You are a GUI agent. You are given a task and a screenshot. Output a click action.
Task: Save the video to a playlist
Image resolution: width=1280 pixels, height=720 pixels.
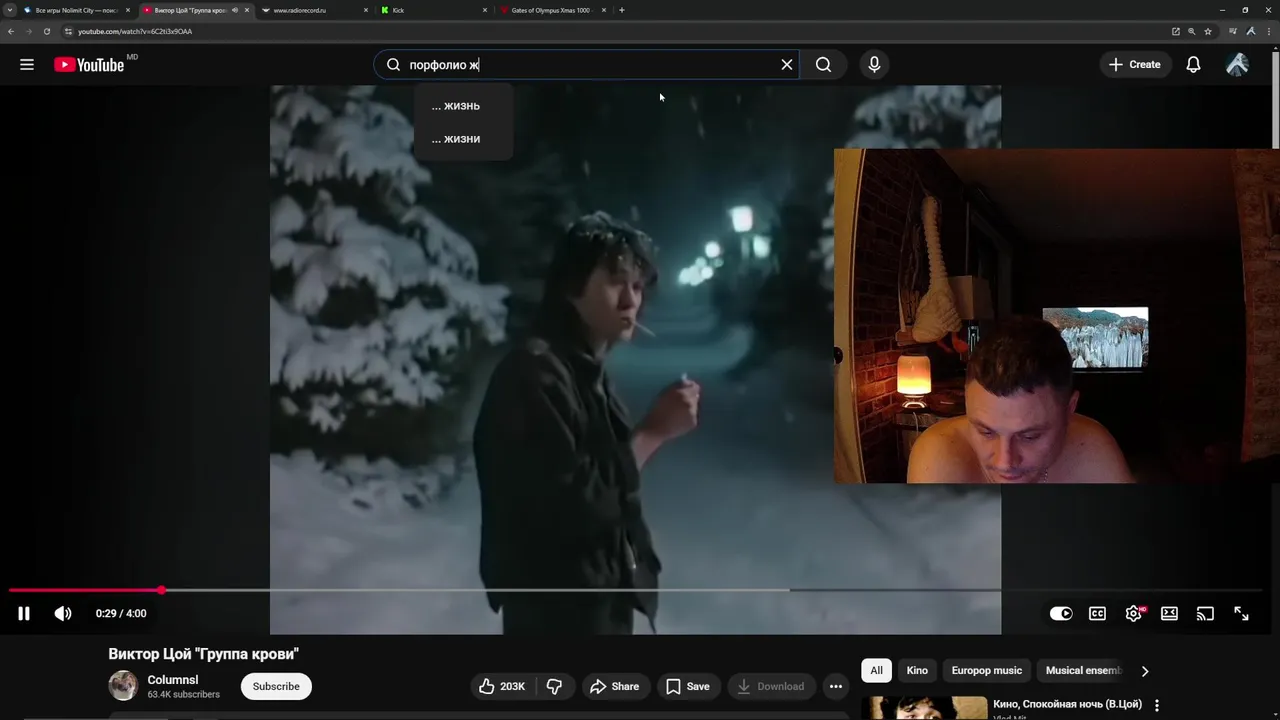click(x=688, y=686)
